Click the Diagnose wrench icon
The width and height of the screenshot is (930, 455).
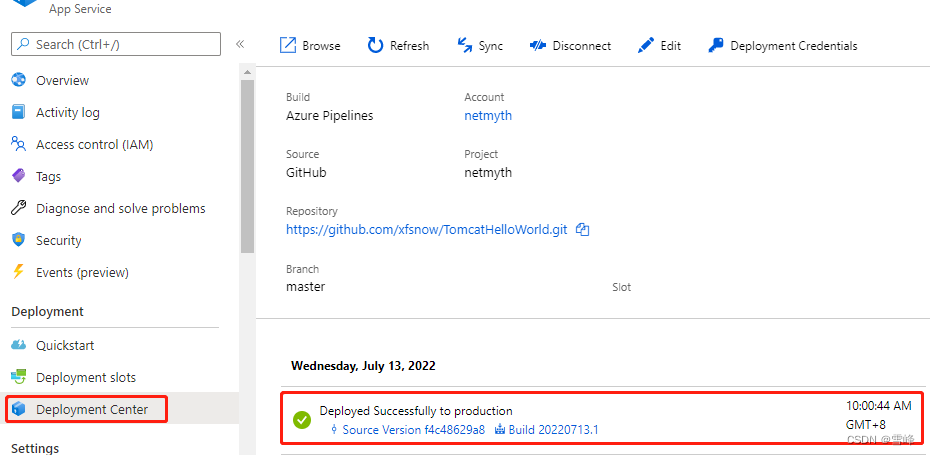tap(19, 208)
